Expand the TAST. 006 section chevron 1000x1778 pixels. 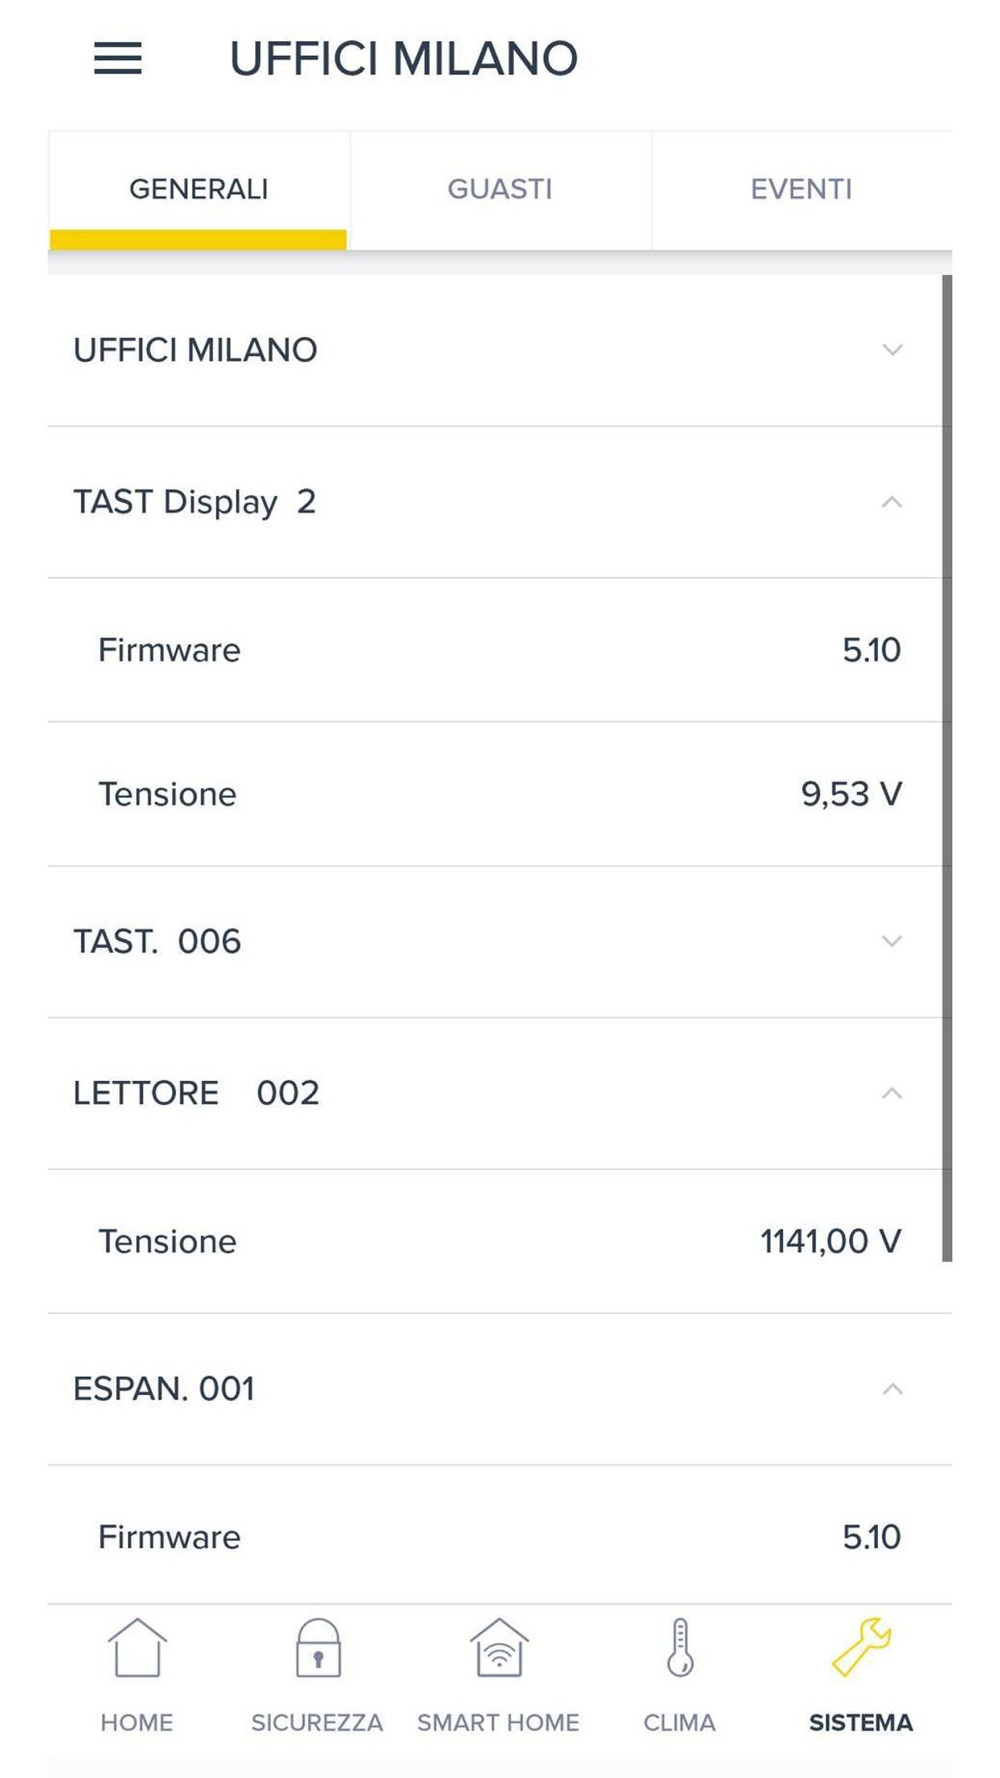(x=893, y=941)
